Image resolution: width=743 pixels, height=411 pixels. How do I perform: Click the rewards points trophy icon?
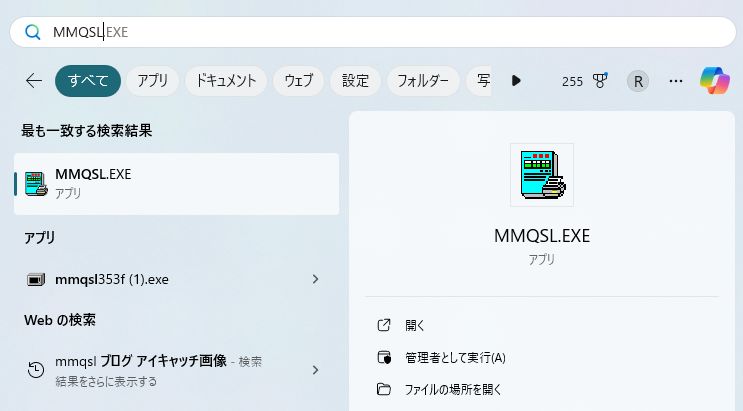click(x=600, y=81)
